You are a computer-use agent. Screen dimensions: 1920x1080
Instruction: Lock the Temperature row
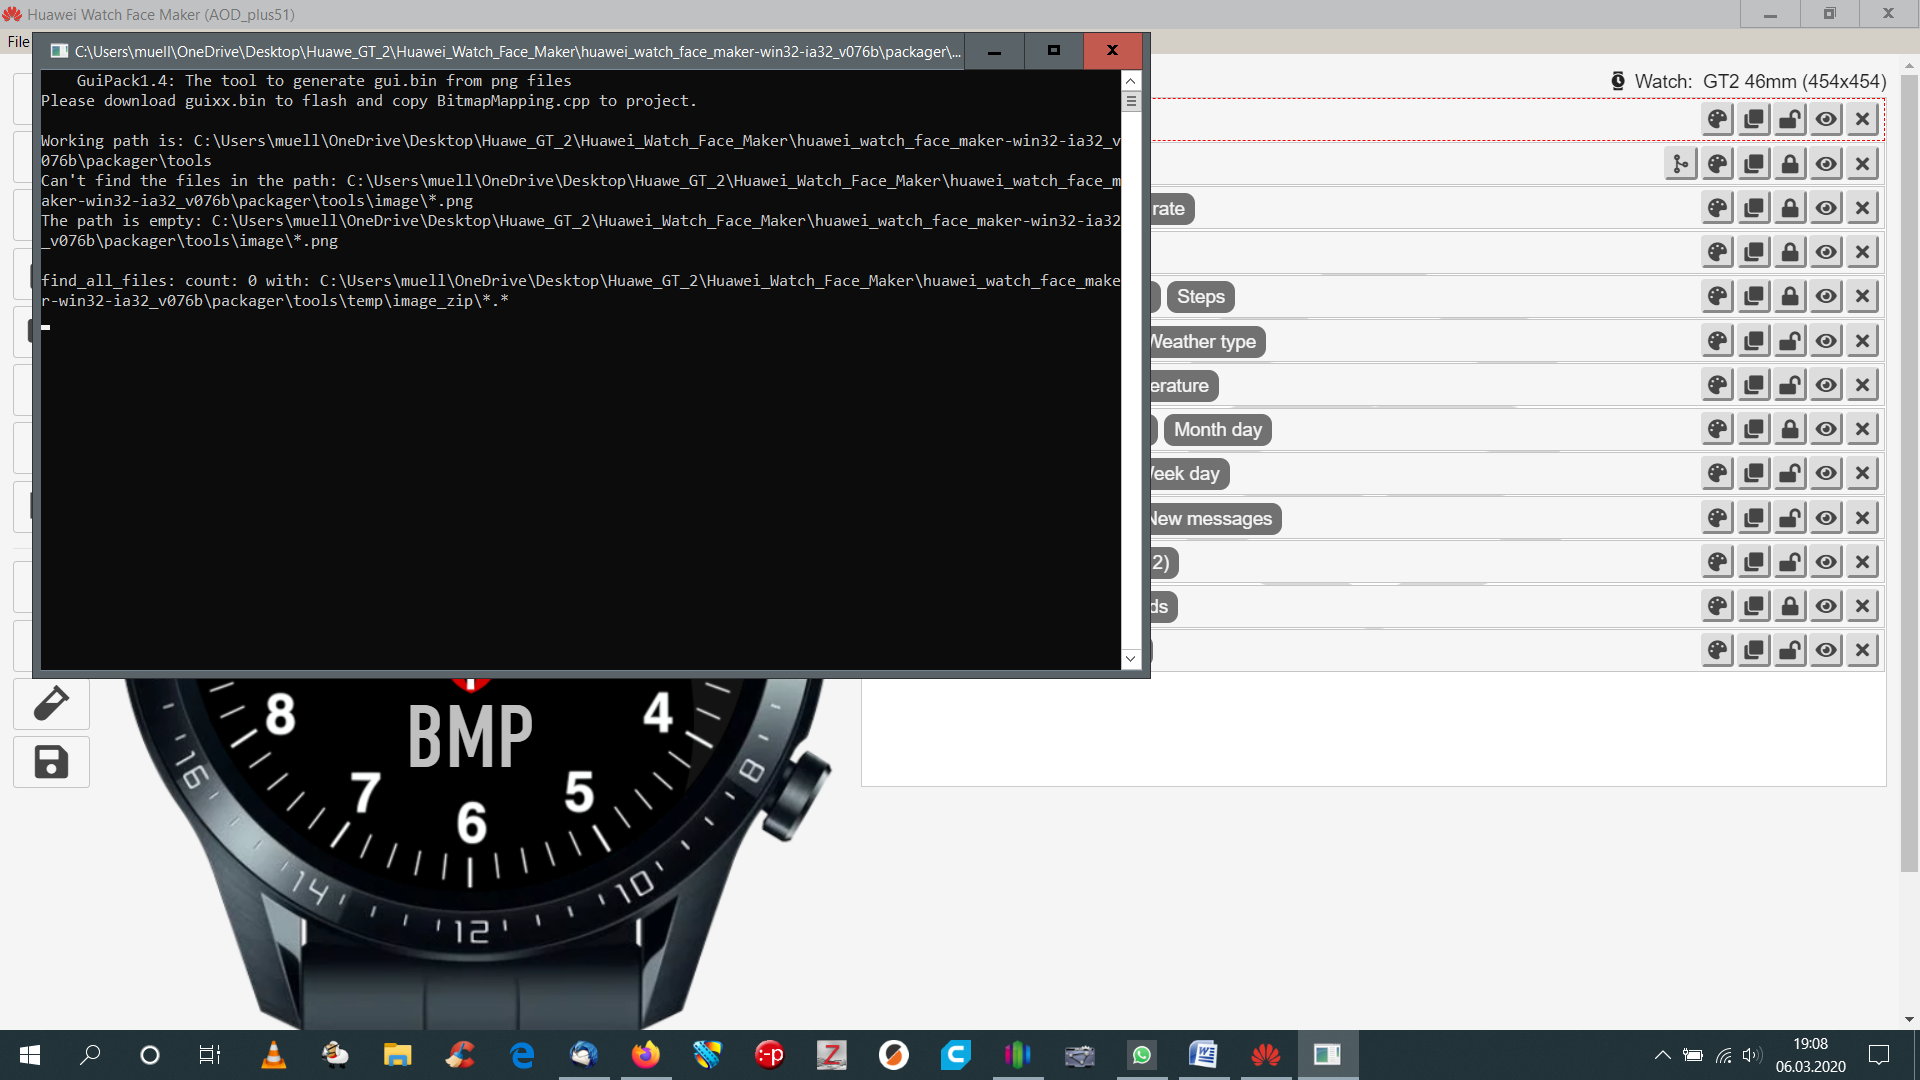[x=1790, y=385]
